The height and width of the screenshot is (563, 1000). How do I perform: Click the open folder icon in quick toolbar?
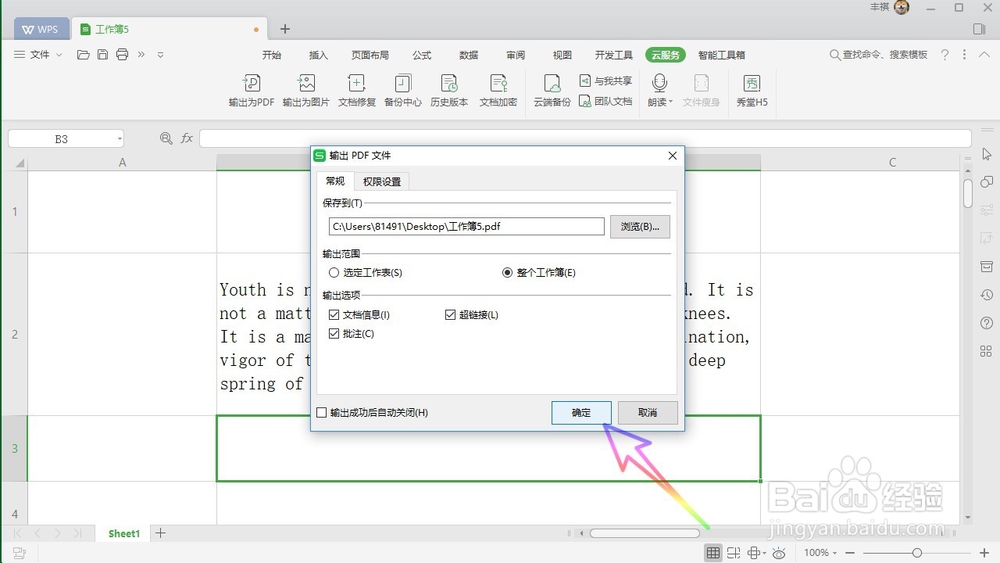point(83,55)
